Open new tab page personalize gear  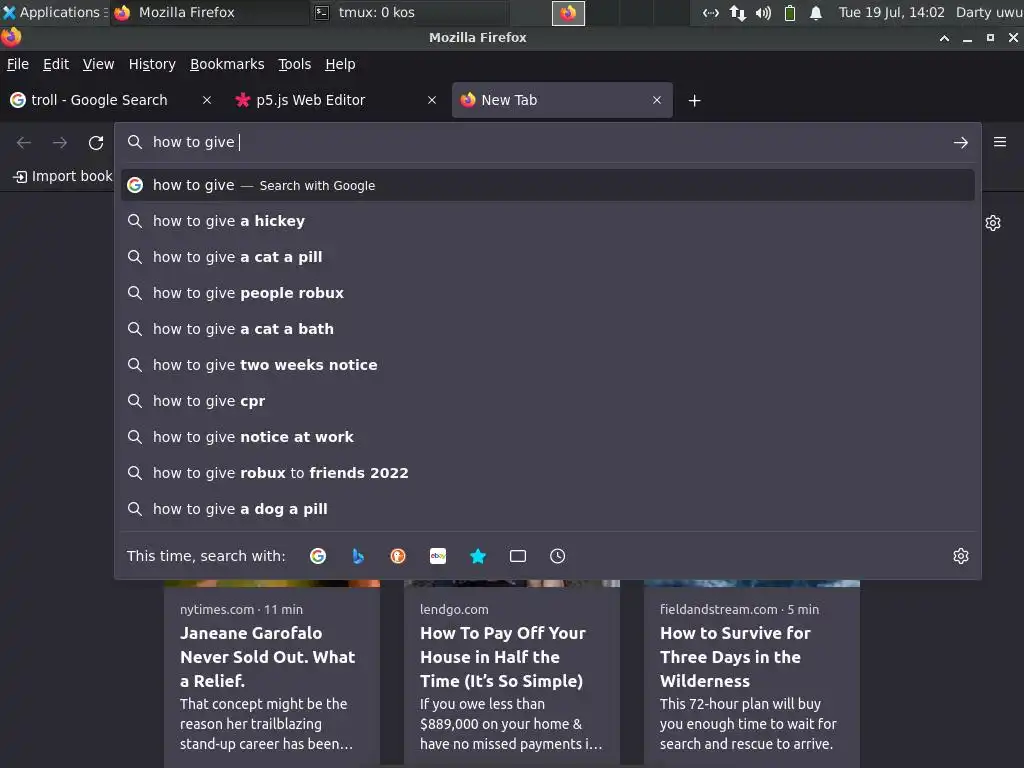coord(993,223)
